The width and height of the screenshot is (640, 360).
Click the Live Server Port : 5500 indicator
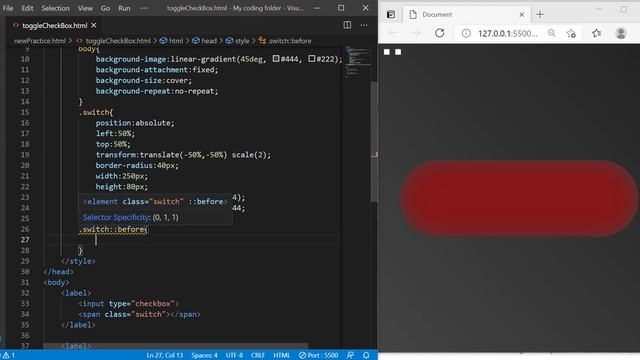[x=318, y=356]
